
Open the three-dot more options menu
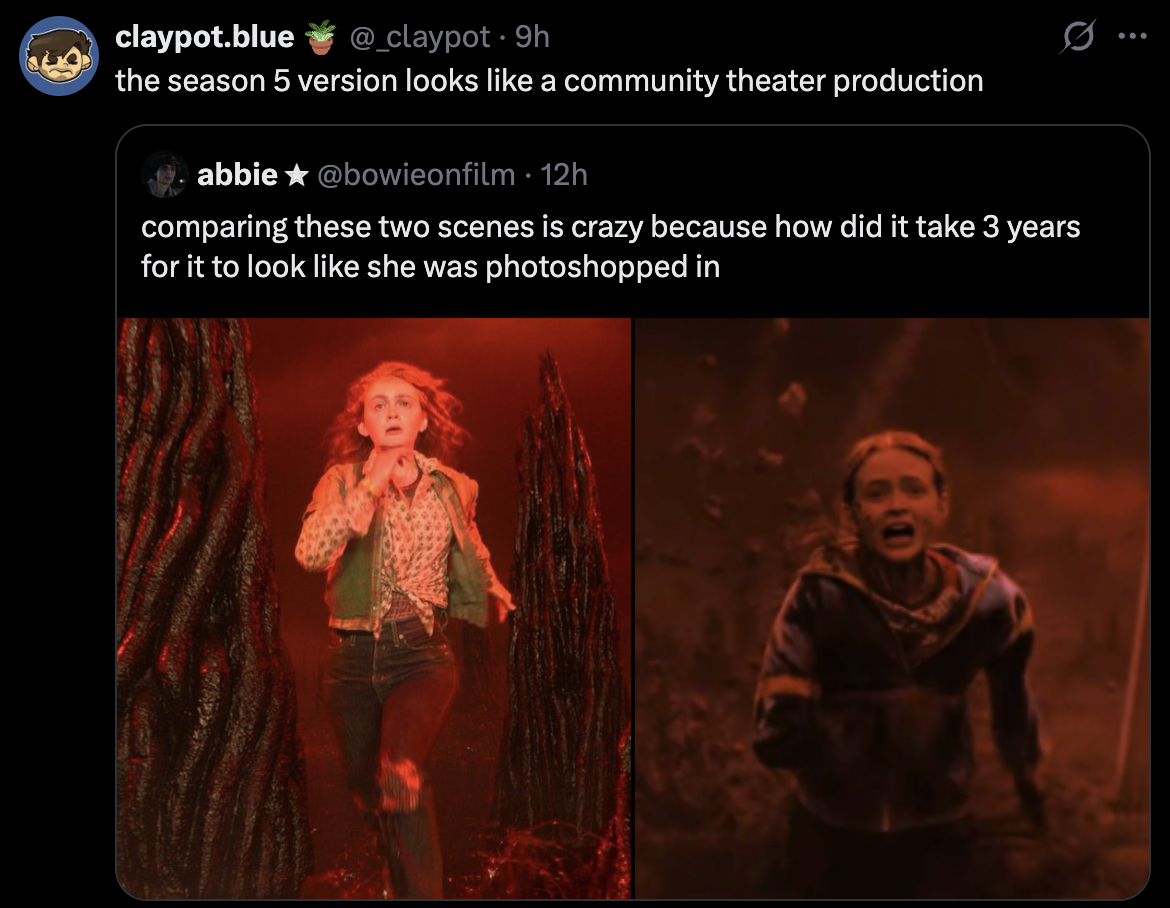[x=1133, y=36]
